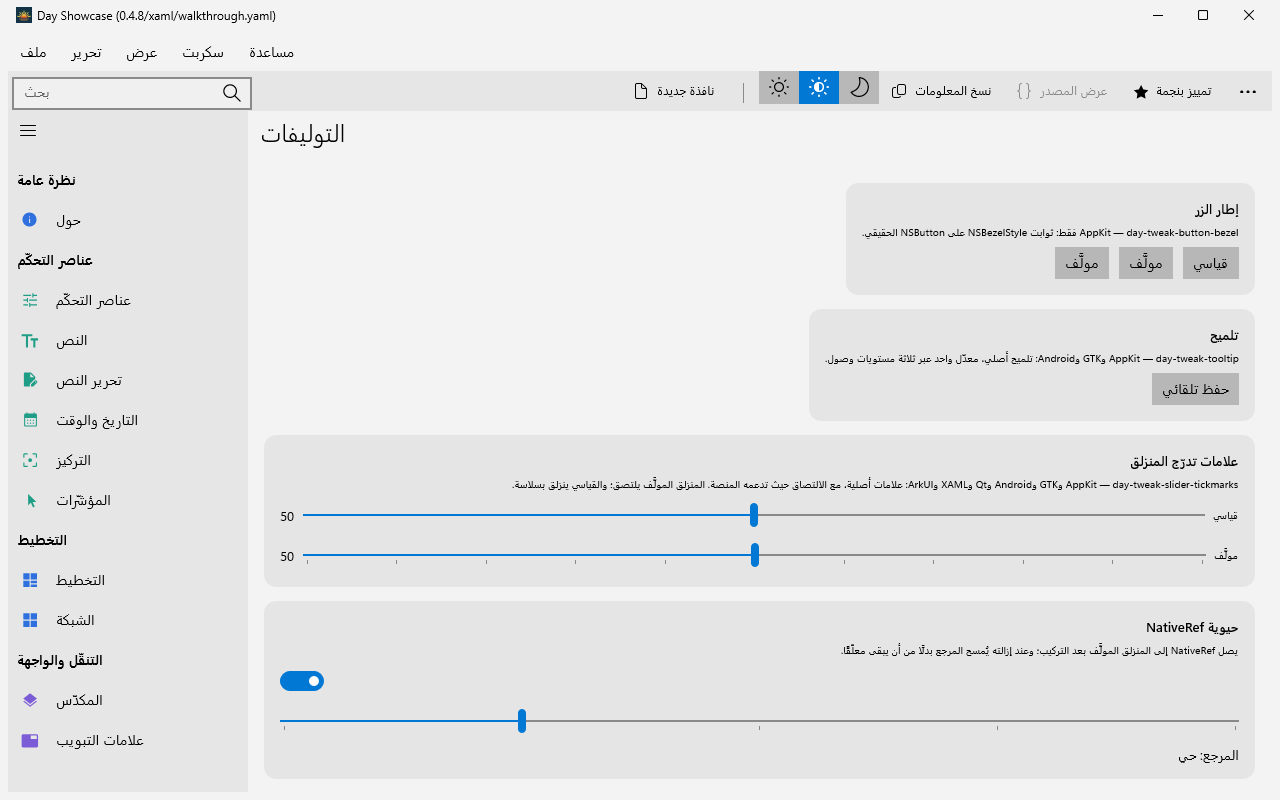Screen dimensions: 1280x800
Task: Open the مساعدة menu
Action: pyautogui.click(x=271, y=53)
